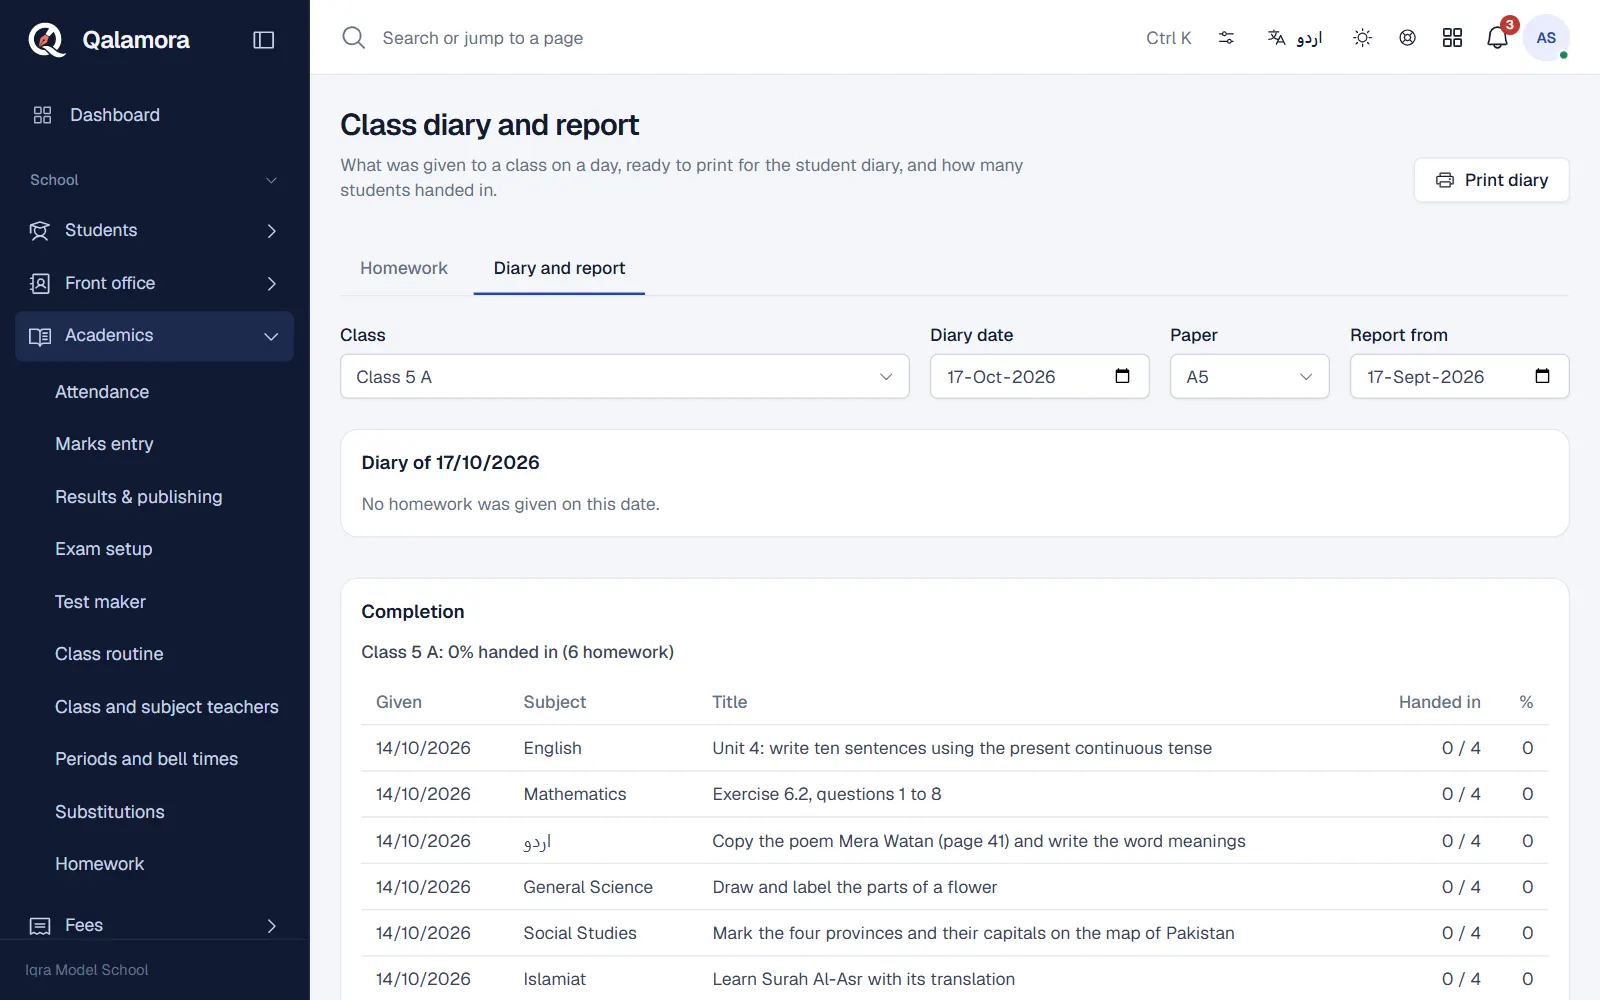
Task: Click the Front office icon
Action: (39, 284)
